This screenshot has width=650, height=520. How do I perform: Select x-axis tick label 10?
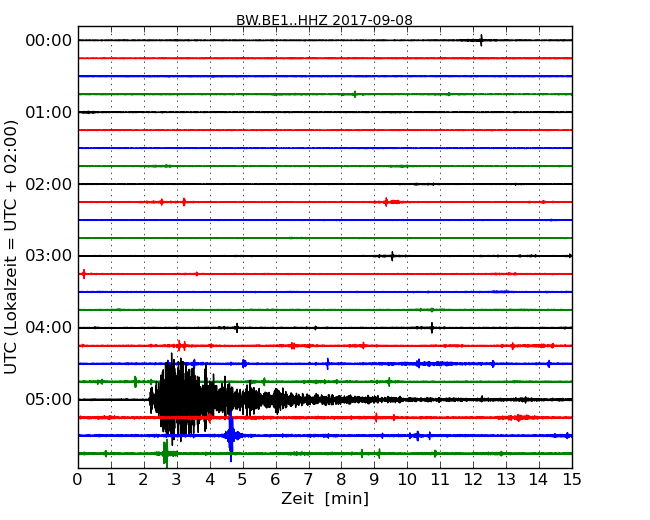407,479
